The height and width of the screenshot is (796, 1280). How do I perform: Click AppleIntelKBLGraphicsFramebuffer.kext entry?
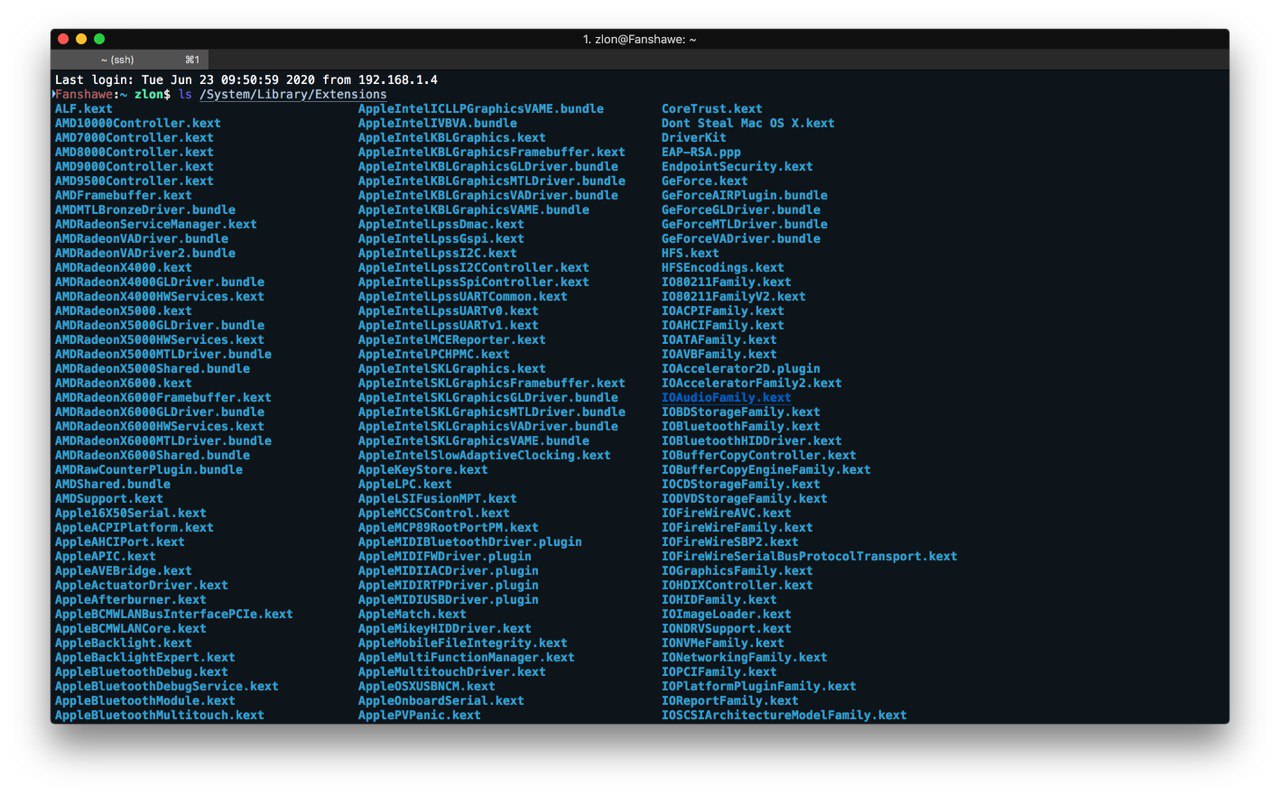492,152
